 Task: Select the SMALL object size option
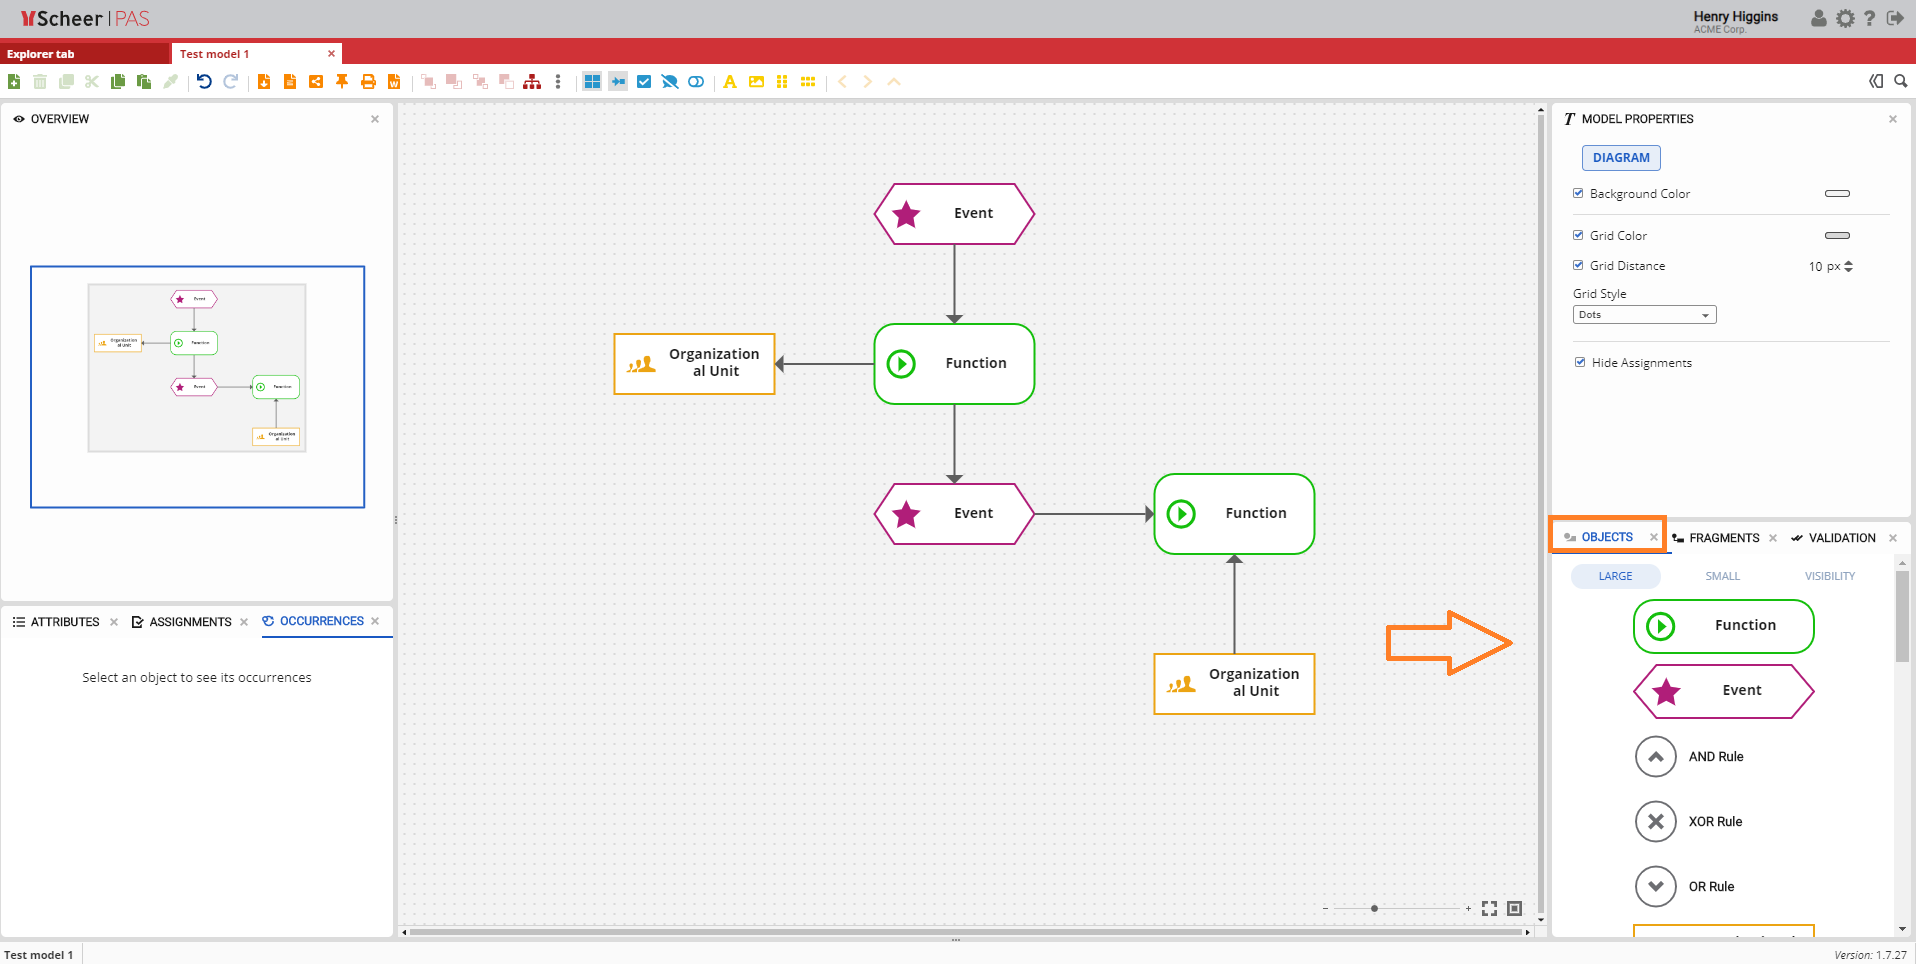(x=1722, y=576)
